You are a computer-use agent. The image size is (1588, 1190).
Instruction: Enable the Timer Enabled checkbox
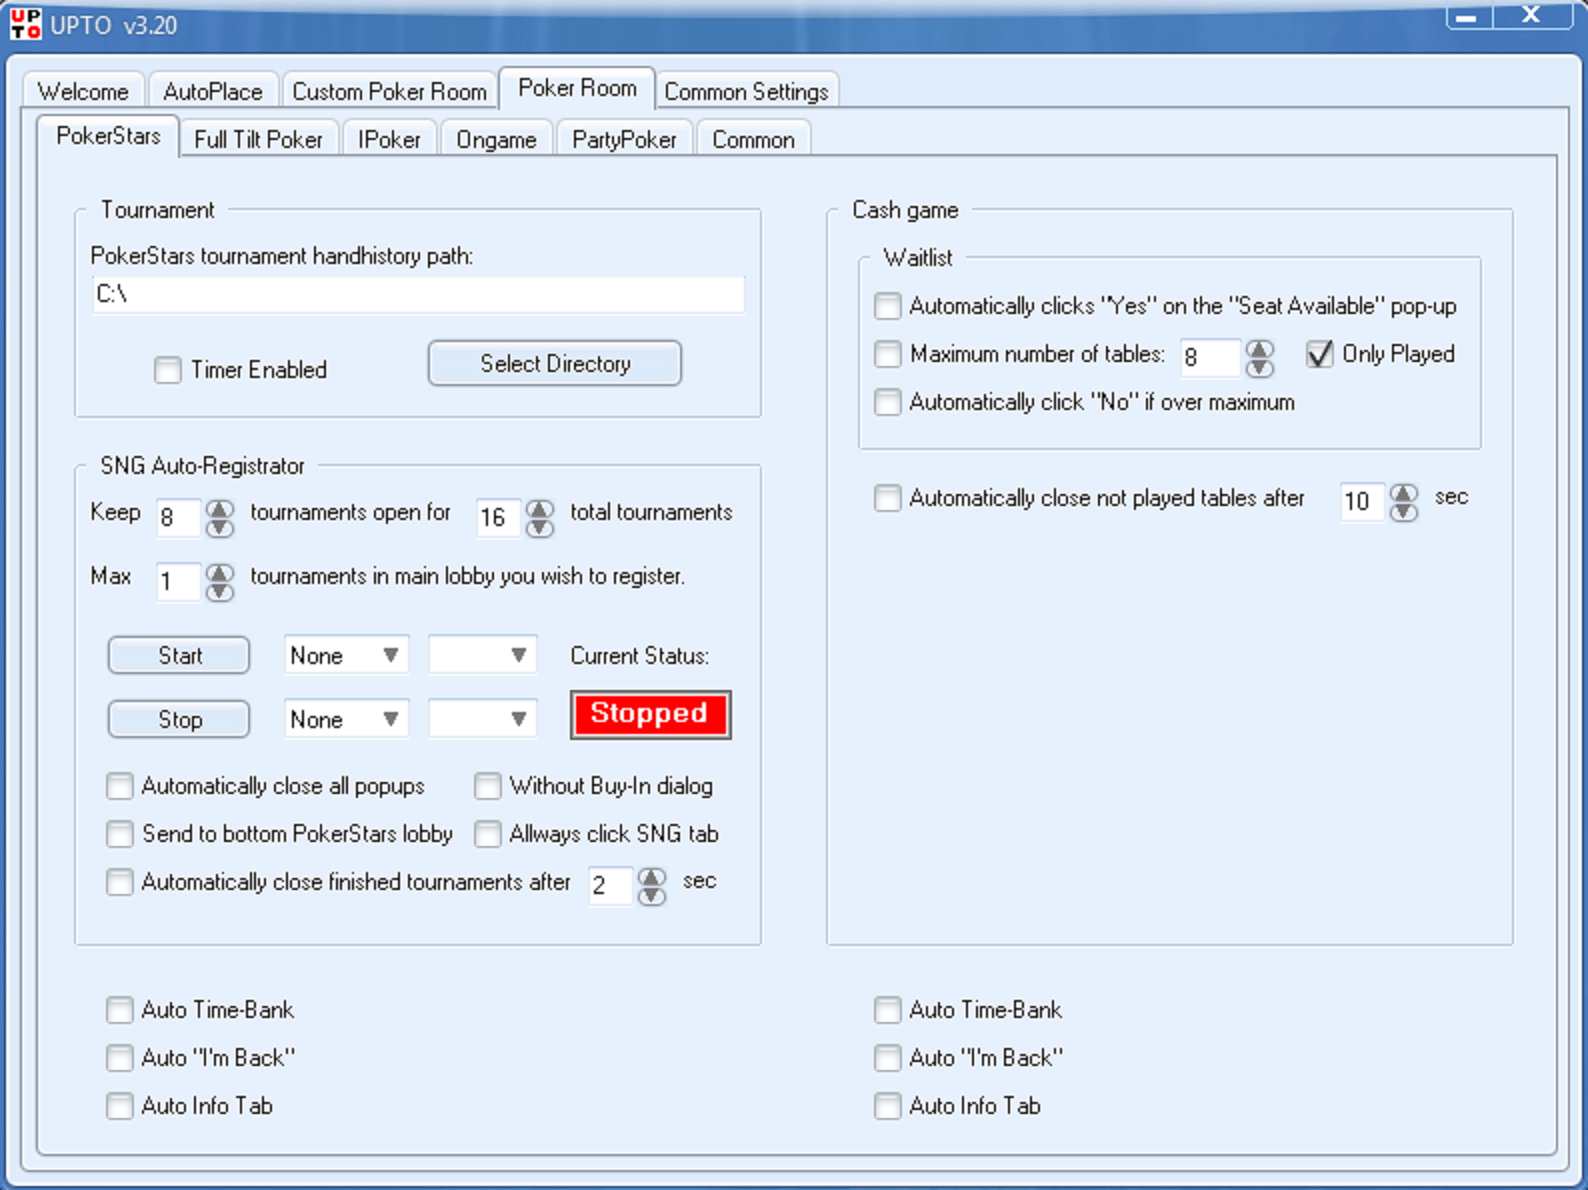168,370
